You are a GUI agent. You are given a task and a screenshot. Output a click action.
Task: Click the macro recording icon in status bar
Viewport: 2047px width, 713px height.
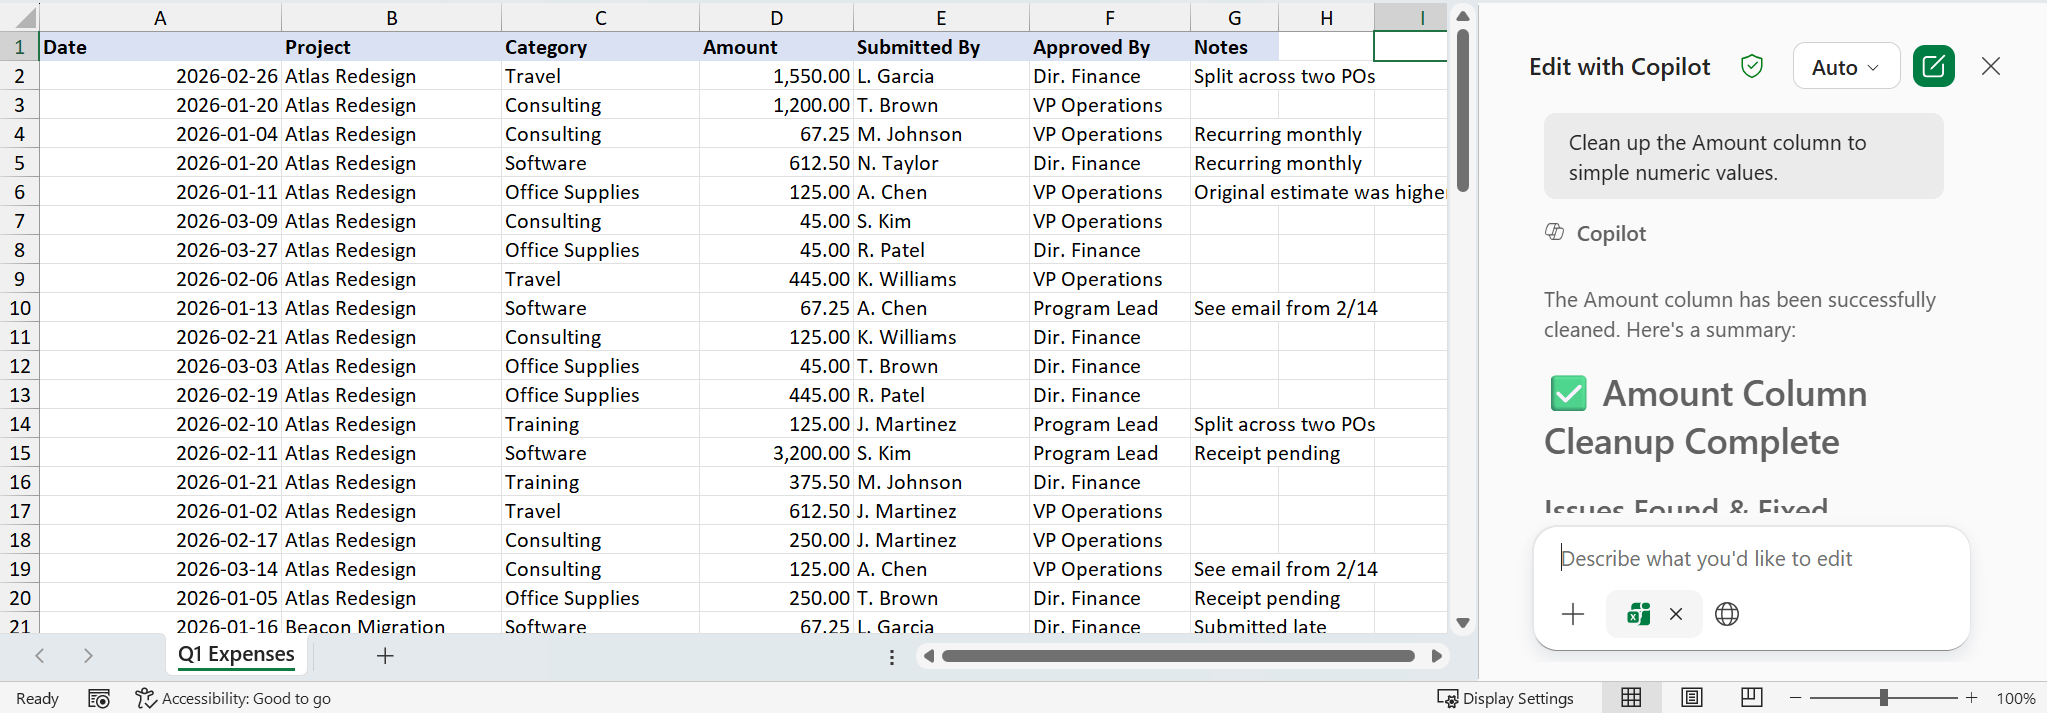pyautogui.click(x=98, y=698)
